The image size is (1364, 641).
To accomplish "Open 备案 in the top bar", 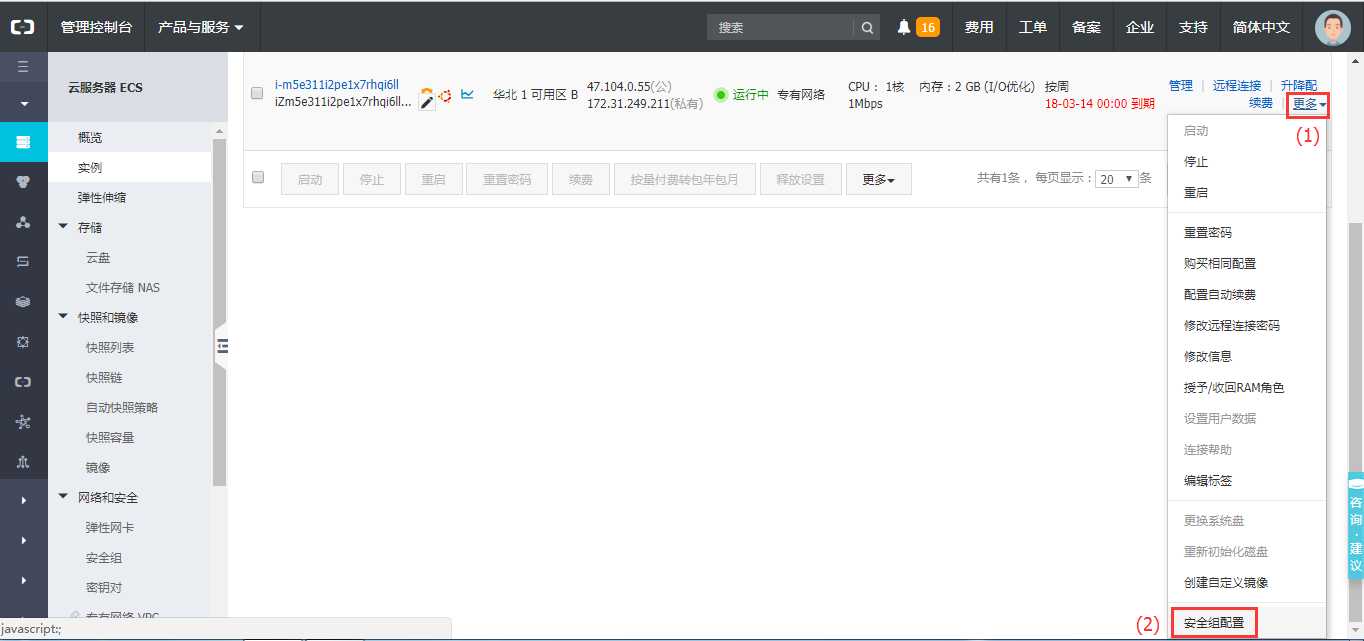I will pos(1086,27).
